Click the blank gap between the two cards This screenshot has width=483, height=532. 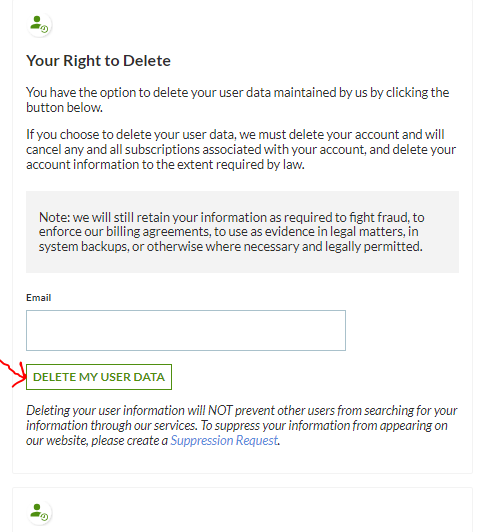242,480
